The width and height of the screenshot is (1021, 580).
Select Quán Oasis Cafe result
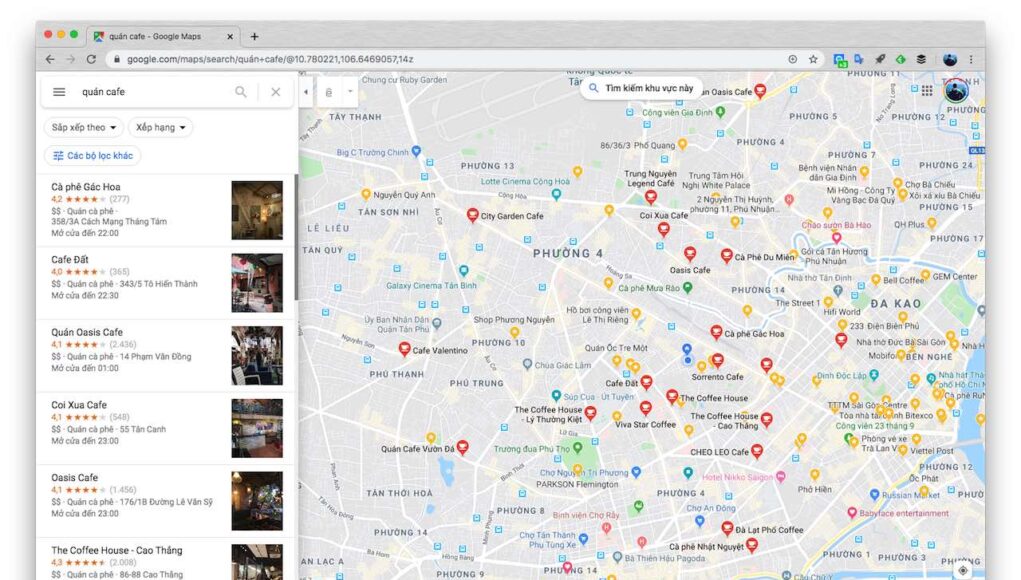166,355
